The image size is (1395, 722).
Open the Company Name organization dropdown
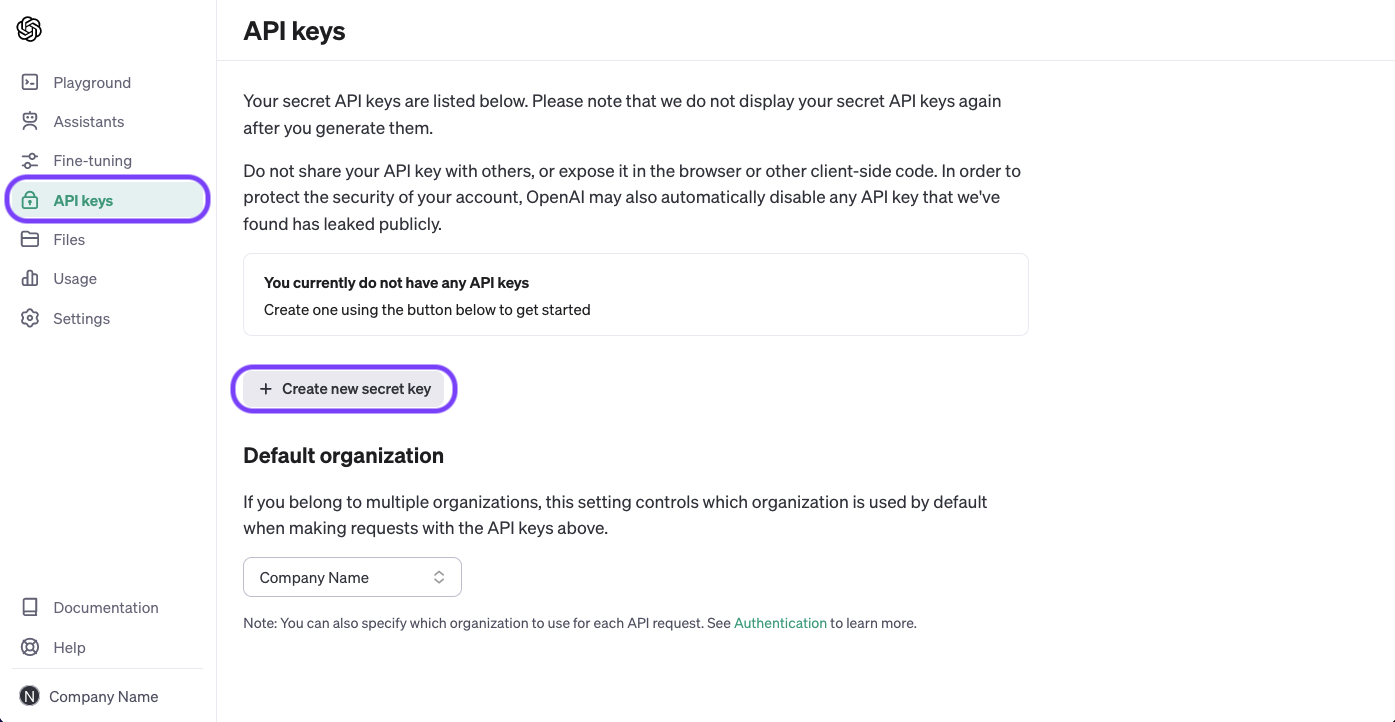tap(352, 577)
